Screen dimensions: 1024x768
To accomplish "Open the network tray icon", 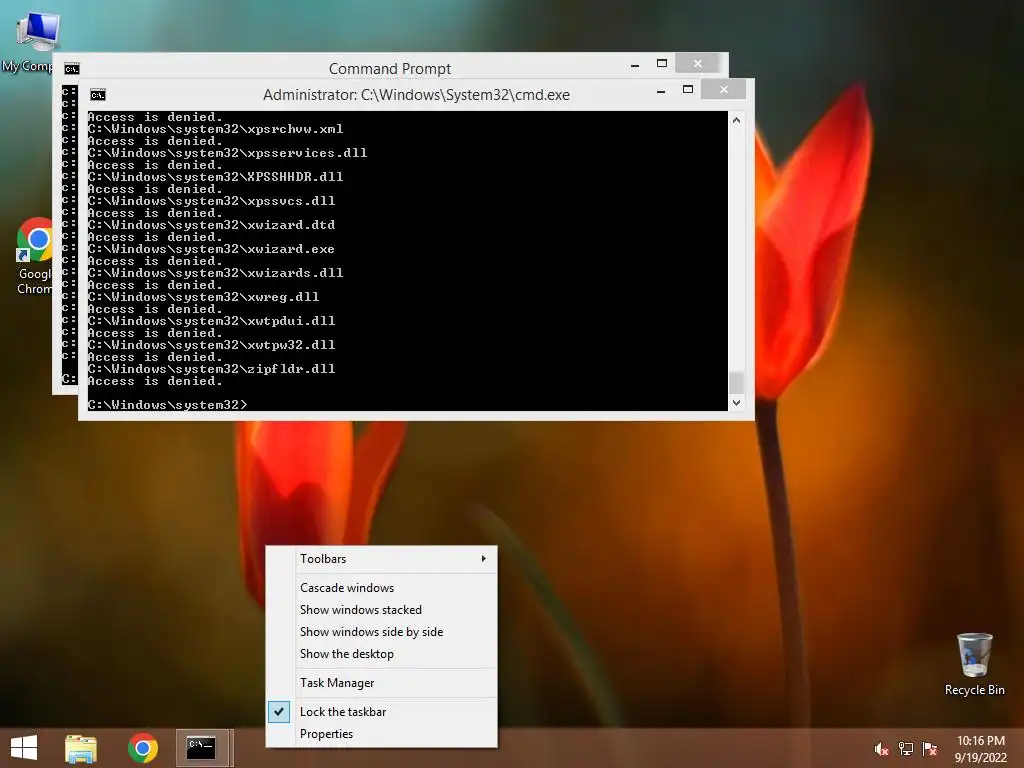I will 905,749.
